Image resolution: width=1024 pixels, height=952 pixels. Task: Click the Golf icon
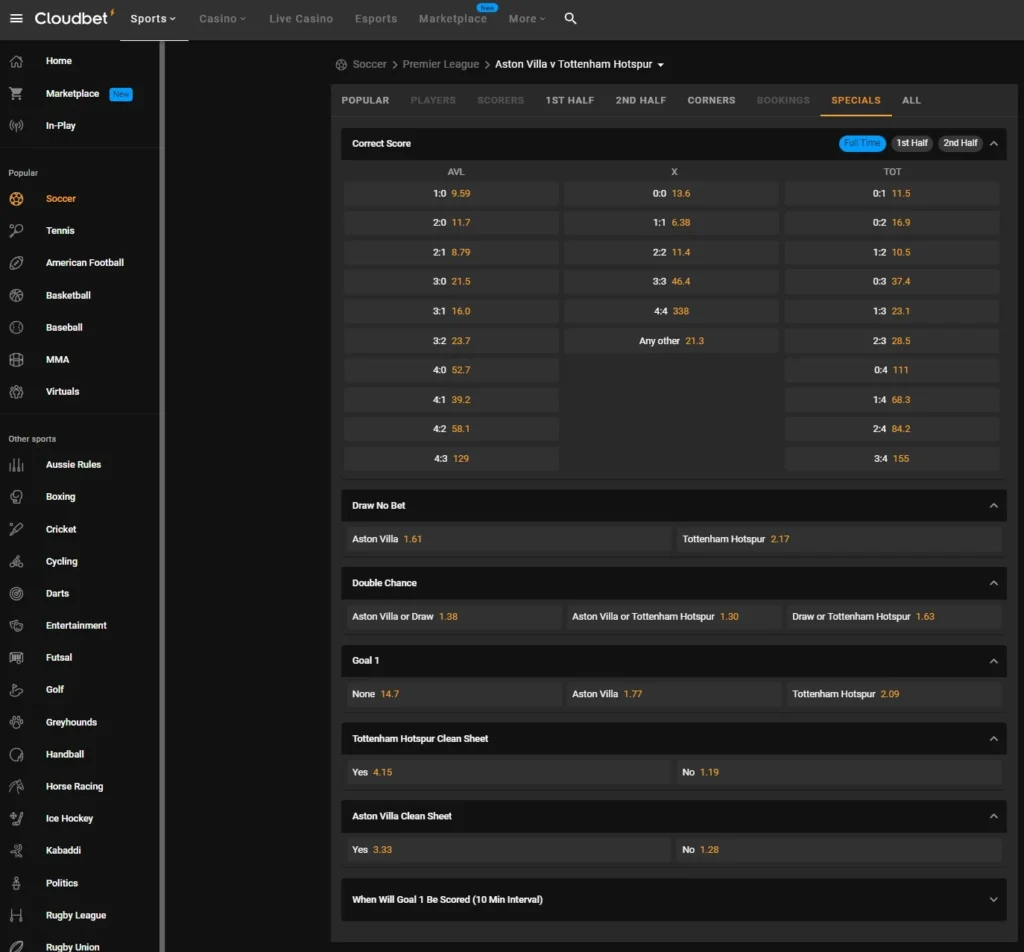pos(16,690)
